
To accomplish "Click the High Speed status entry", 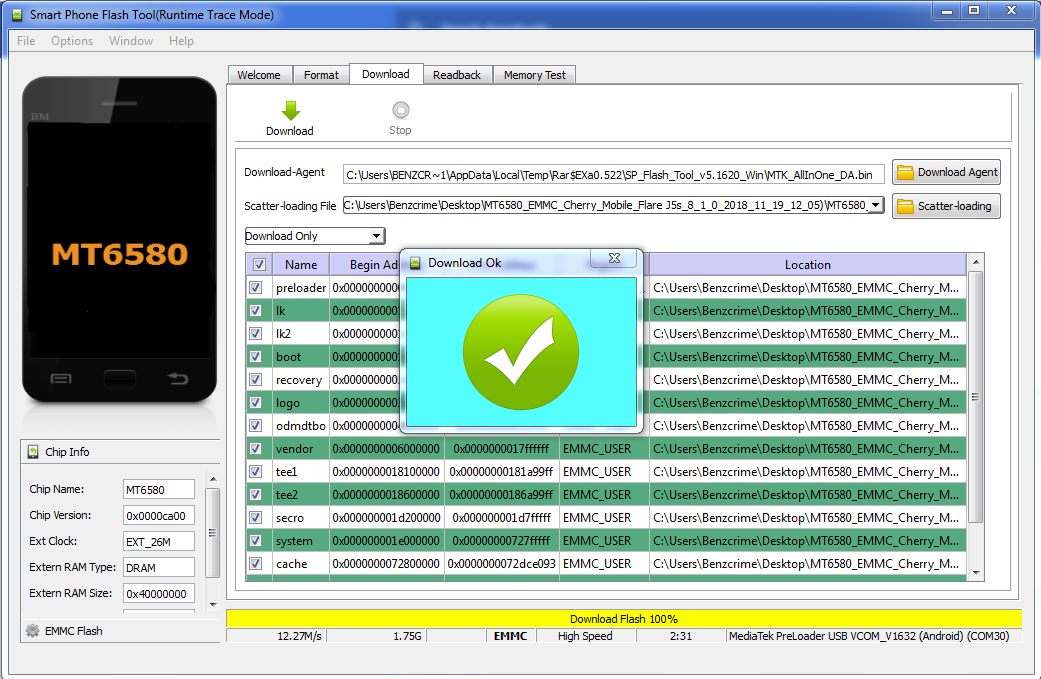I will pyautogui.click(x=585, y=636).
